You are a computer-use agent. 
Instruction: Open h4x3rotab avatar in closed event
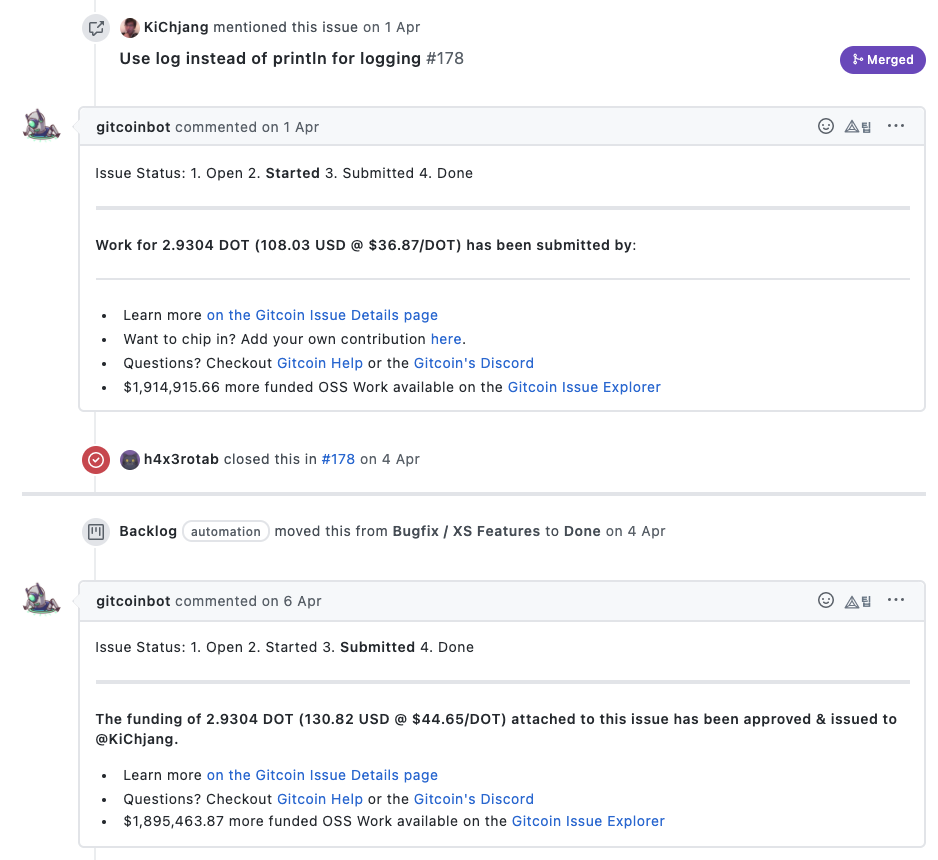point(130,460)
